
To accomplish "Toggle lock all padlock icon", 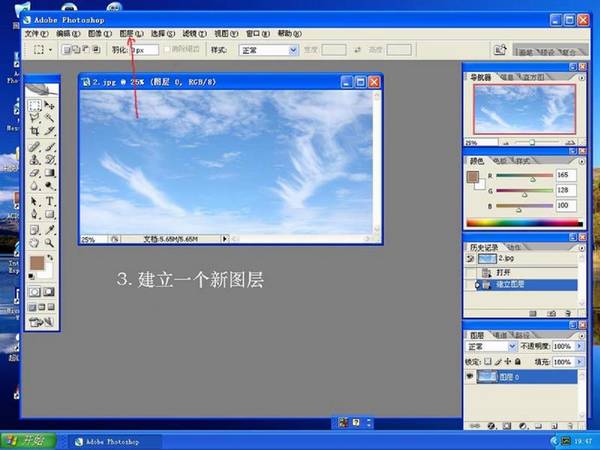I will (518, 361).
